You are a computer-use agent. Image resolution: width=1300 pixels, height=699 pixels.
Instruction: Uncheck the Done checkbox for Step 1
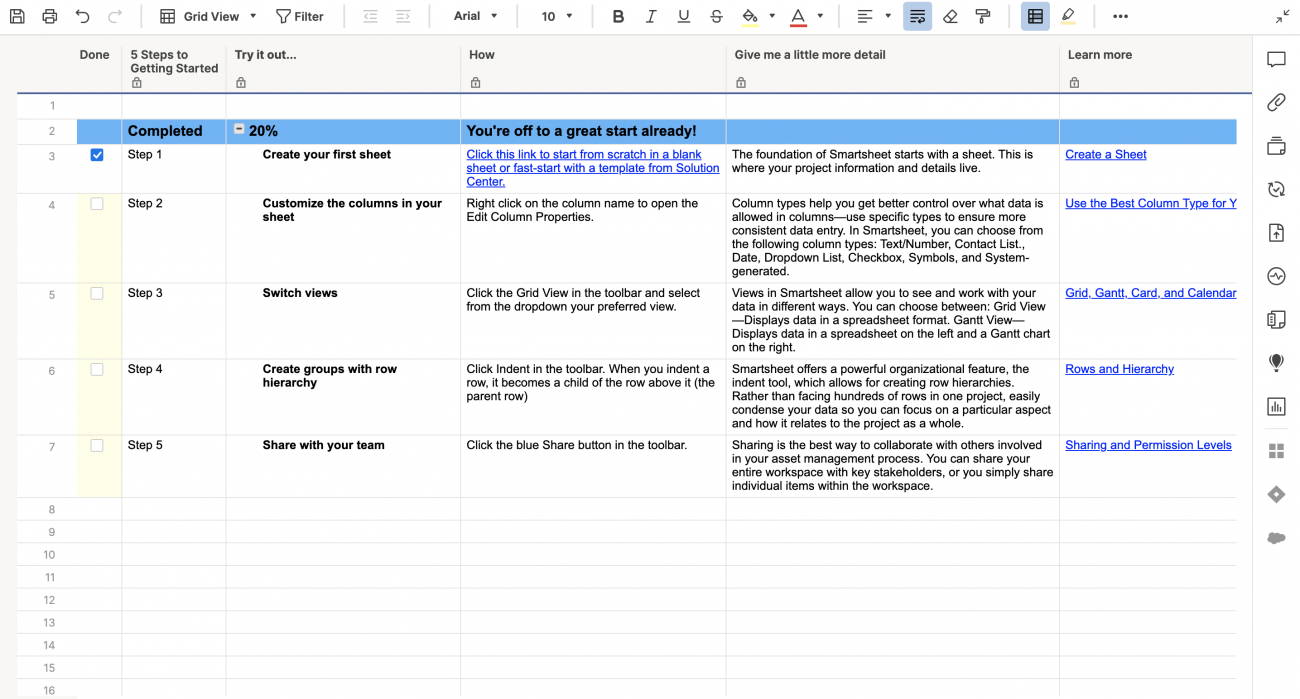click(x=97, y=155)
